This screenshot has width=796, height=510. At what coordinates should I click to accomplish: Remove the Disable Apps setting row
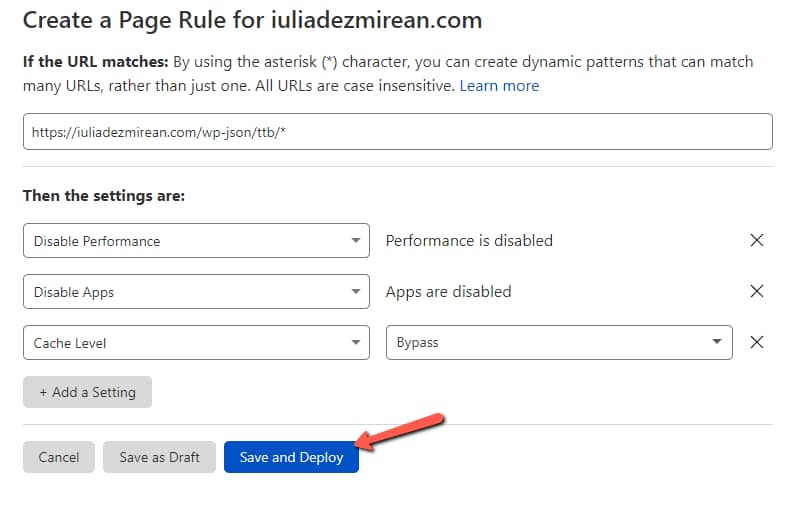coord(757,291)
